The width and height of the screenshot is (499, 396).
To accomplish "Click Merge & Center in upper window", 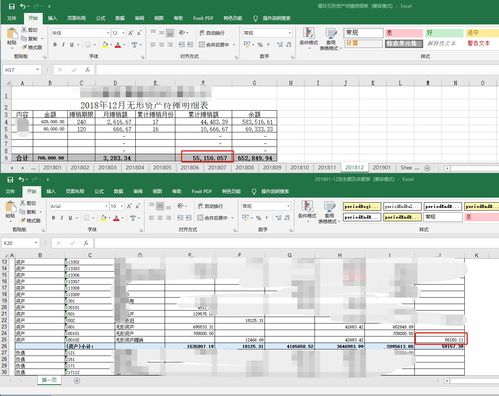I will [x=214, y=44].
